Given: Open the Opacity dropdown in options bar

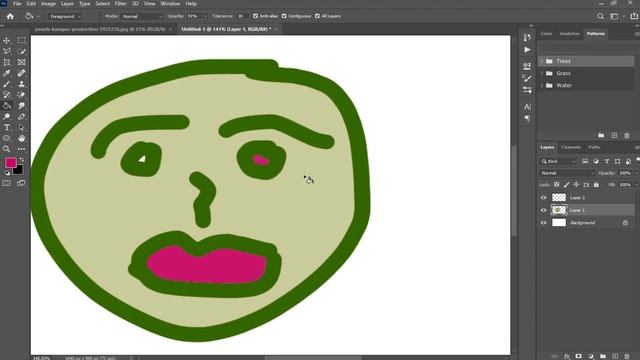Looking at the screenshot, I should coord(205,16).
